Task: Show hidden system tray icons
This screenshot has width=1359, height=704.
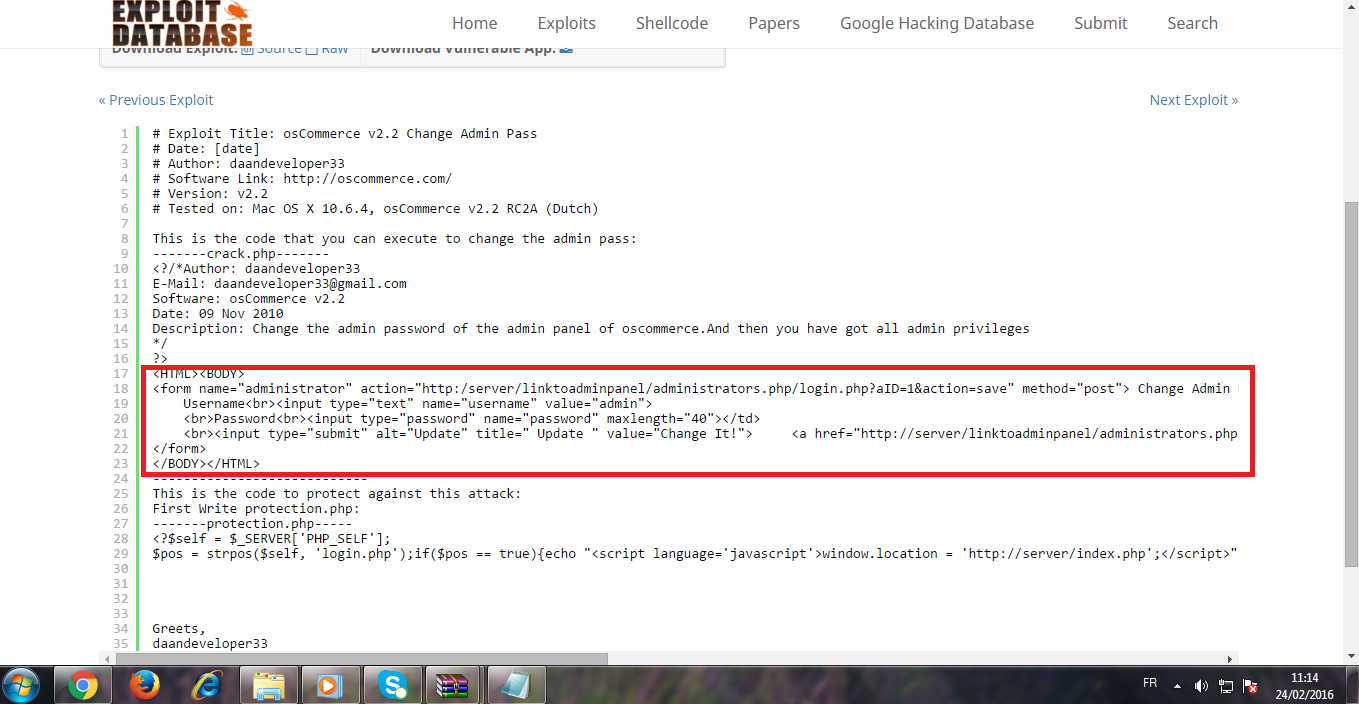Action: 1177,686
